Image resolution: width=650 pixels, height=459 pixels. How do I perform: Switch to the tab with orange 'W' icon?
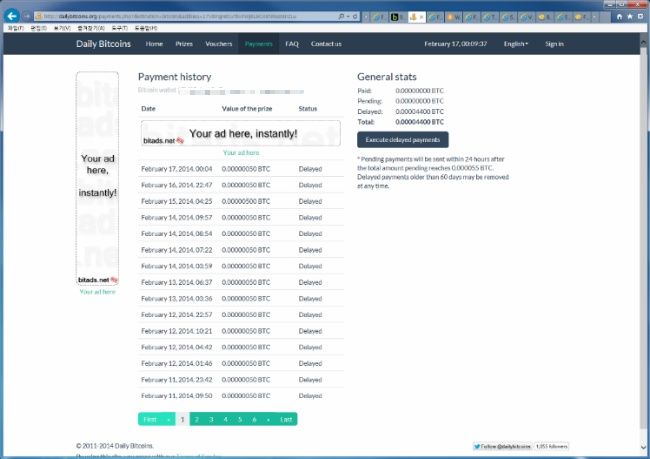coord(454,17)
